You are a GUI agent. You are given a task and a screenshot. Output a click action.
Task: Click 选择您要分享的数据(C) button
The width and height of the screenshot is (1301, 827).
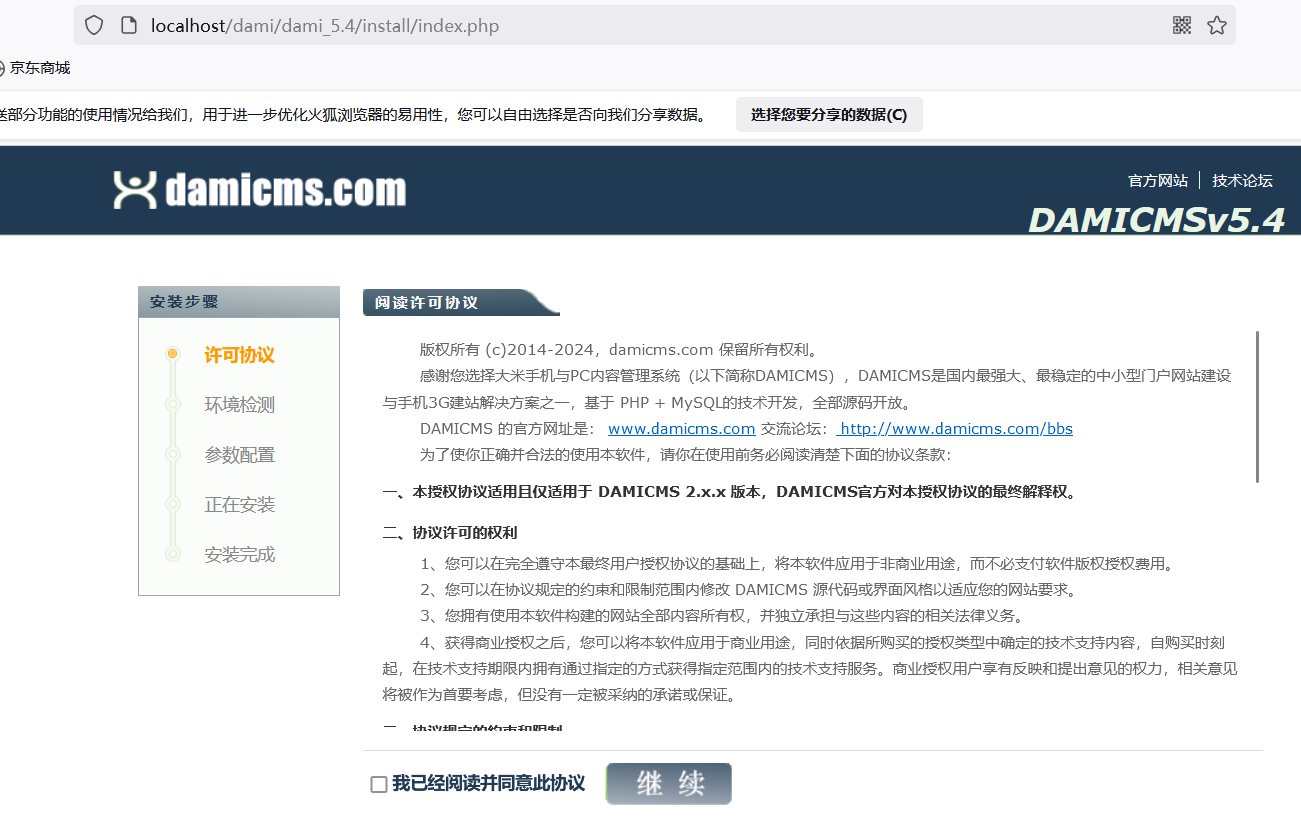829,114
